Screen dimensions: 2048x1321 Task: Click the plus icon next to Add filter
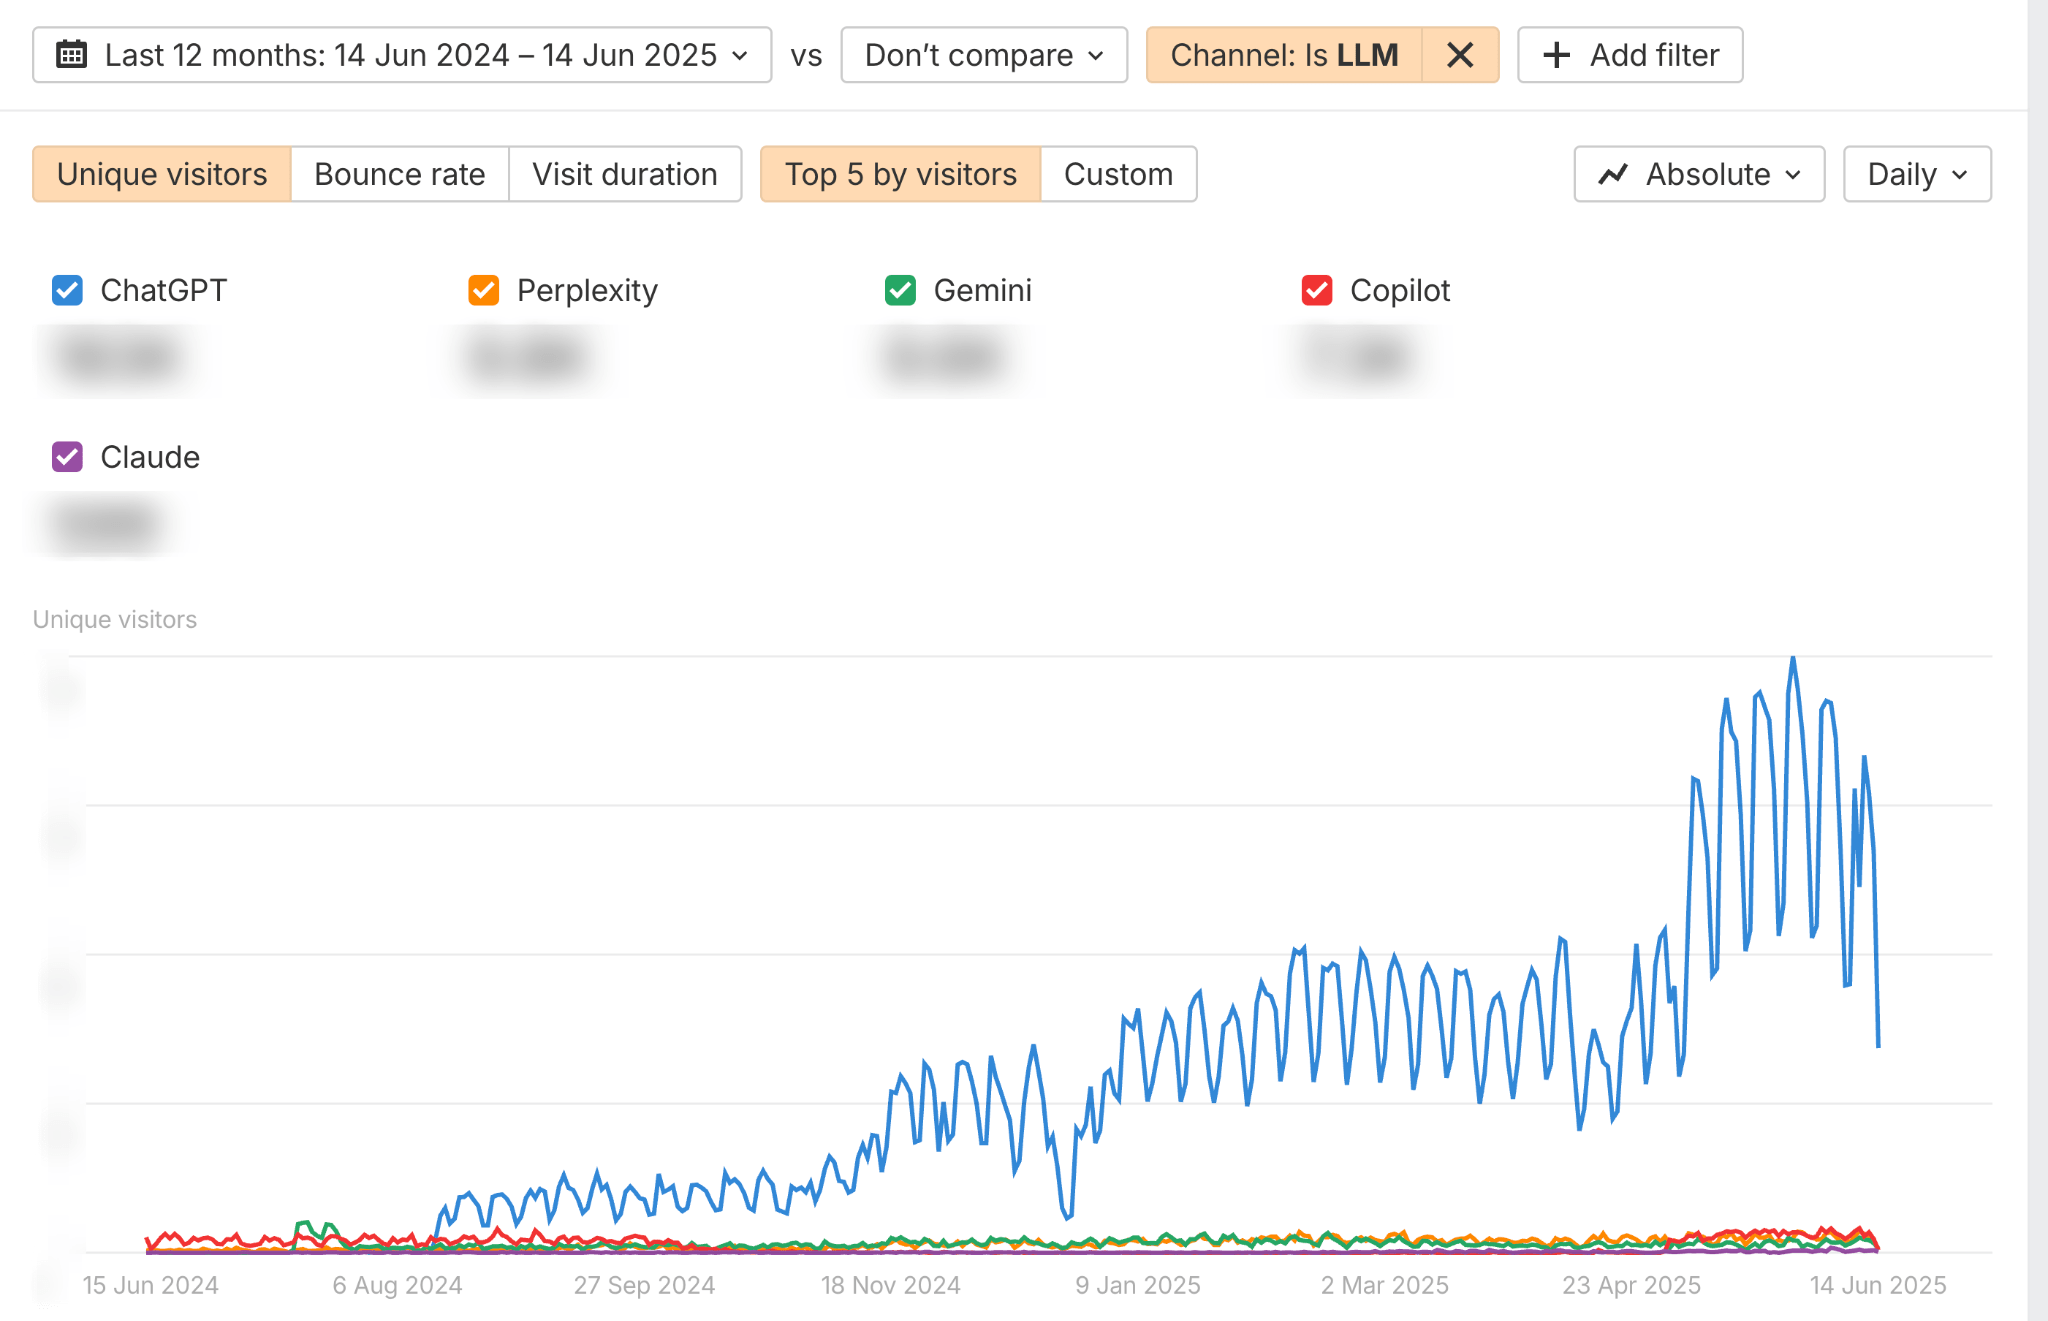click(x=1556, y=55)
